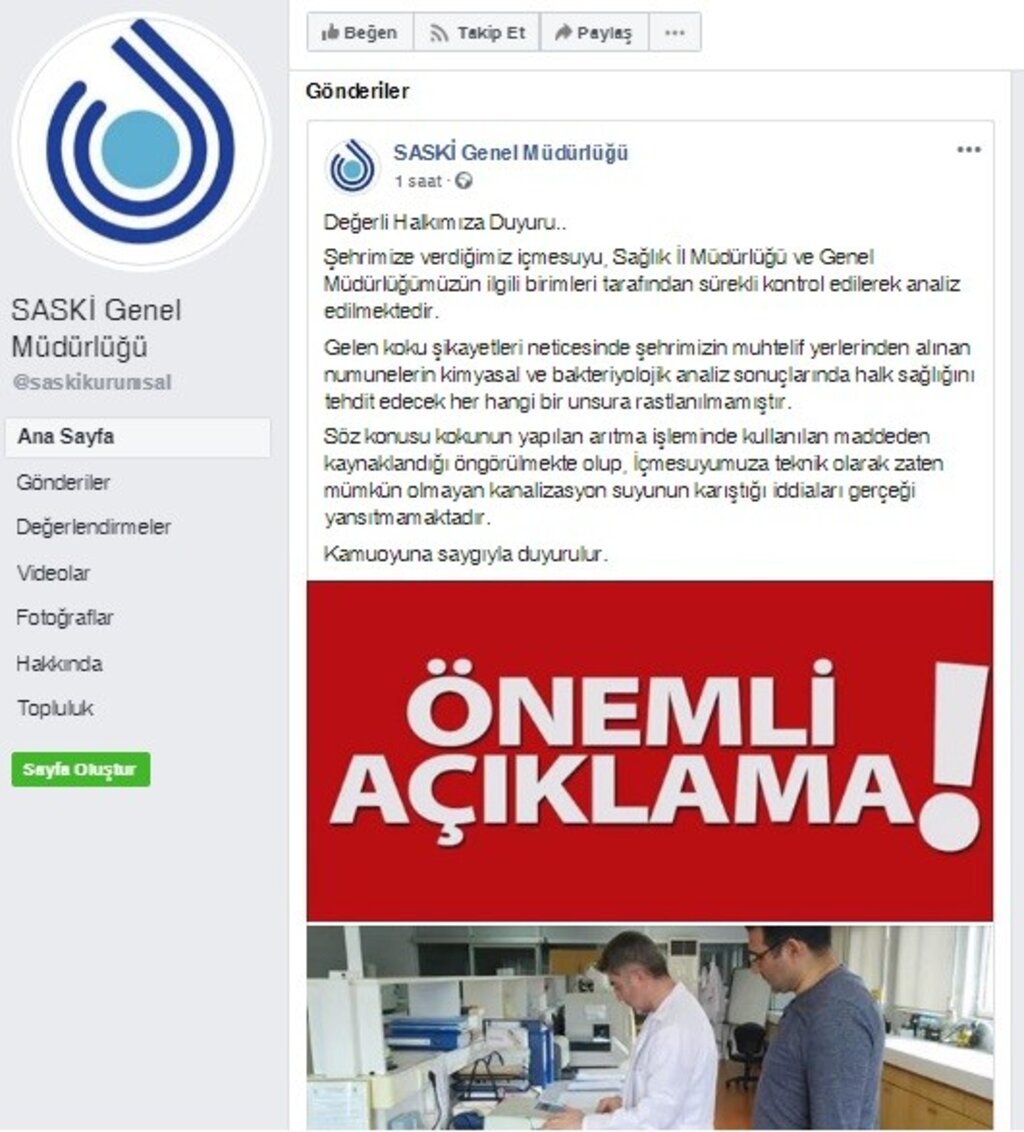Screen dimensions: 1024x1132
Task: Go to Gönderiler in the sidebar
Action: [x=64, y=482]
